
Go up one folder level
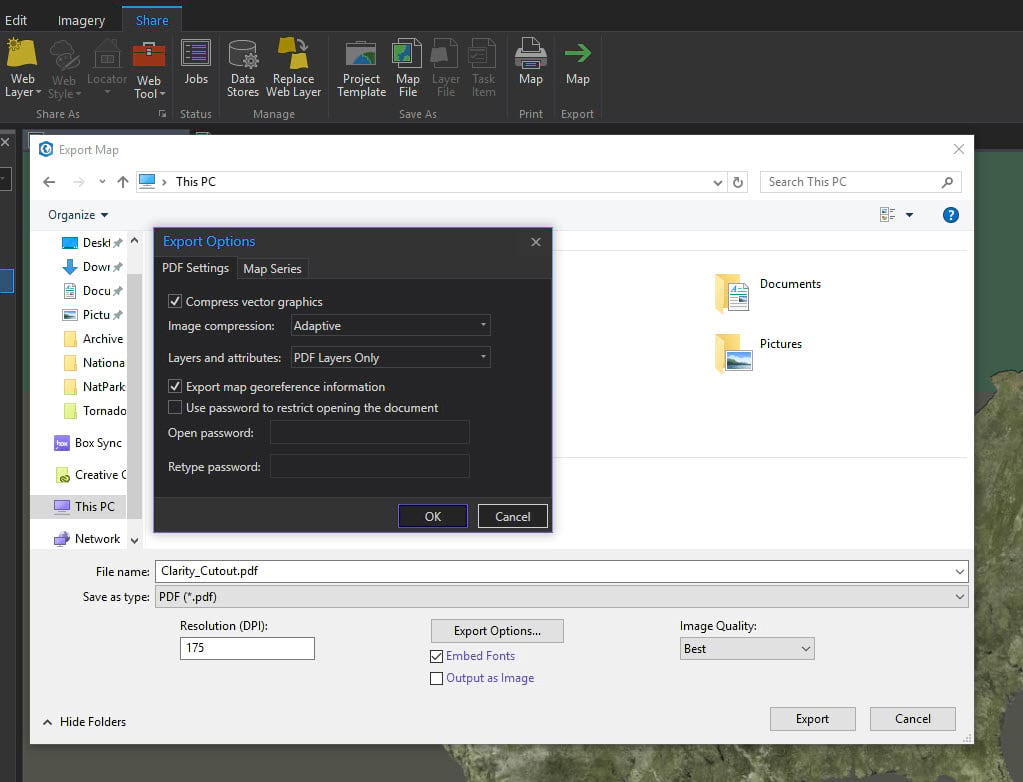123,182
